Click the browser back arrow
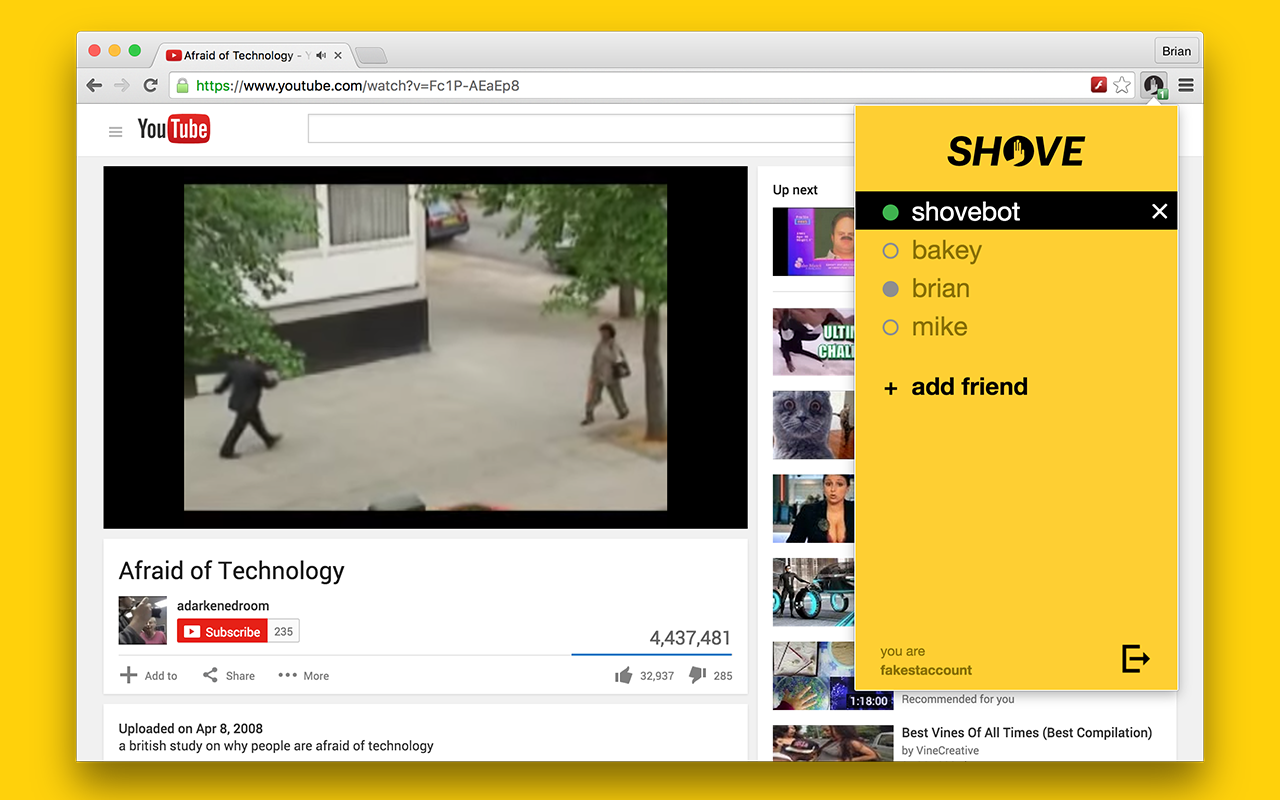 click(94, 85)
